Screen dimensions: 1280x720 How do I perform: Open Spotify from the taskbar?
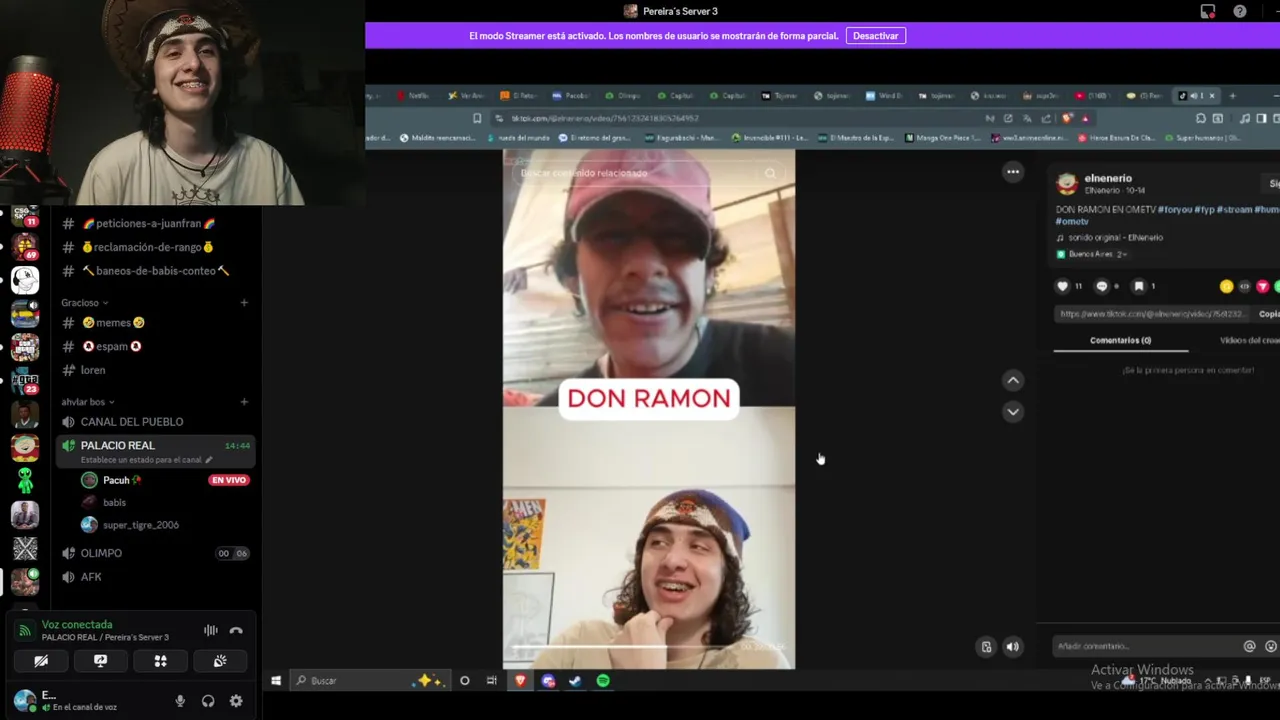(603, 681)
